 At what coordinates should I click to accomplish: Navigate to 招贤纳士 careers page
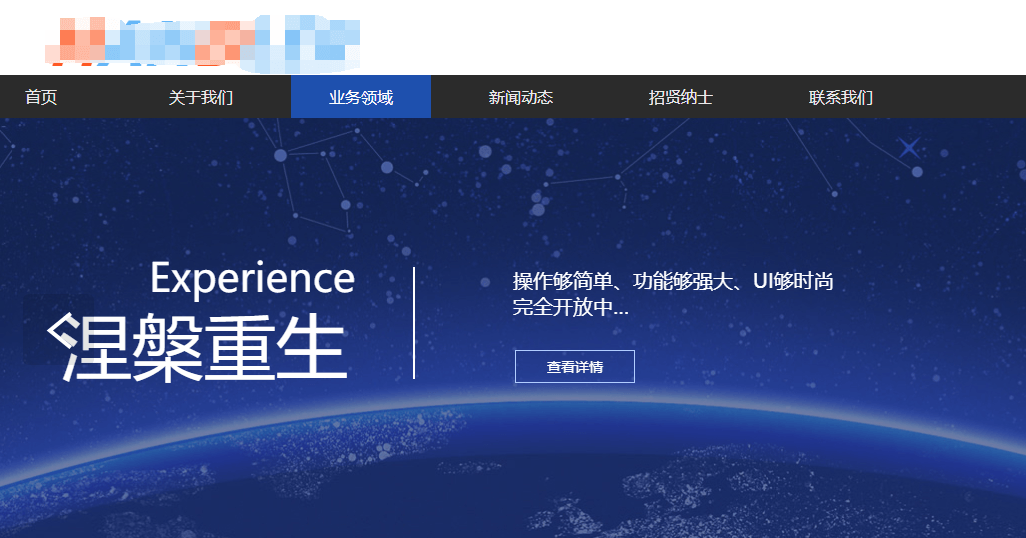point(681,97)
